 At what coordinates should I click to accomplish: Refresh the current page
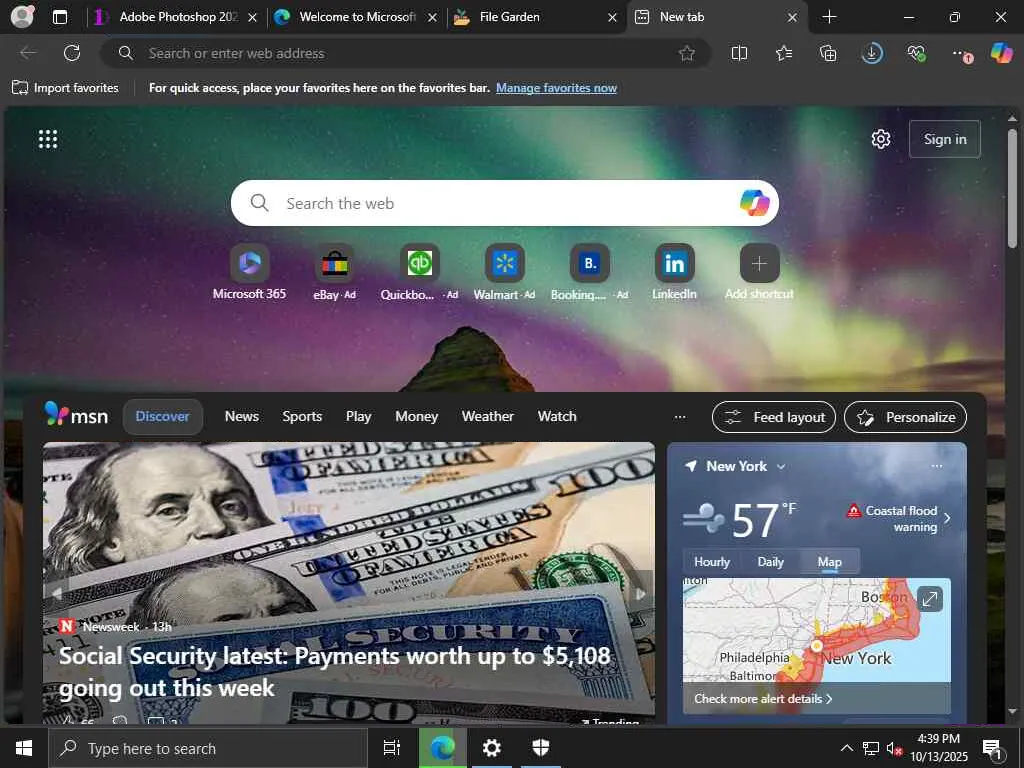click(x=72, y=53)
